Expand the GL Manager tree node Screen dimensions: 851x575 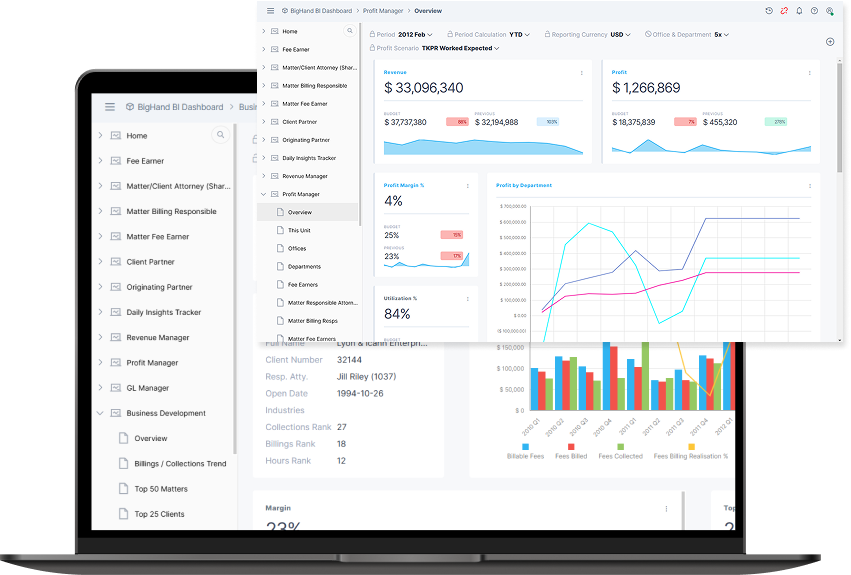tap(100, 388)
